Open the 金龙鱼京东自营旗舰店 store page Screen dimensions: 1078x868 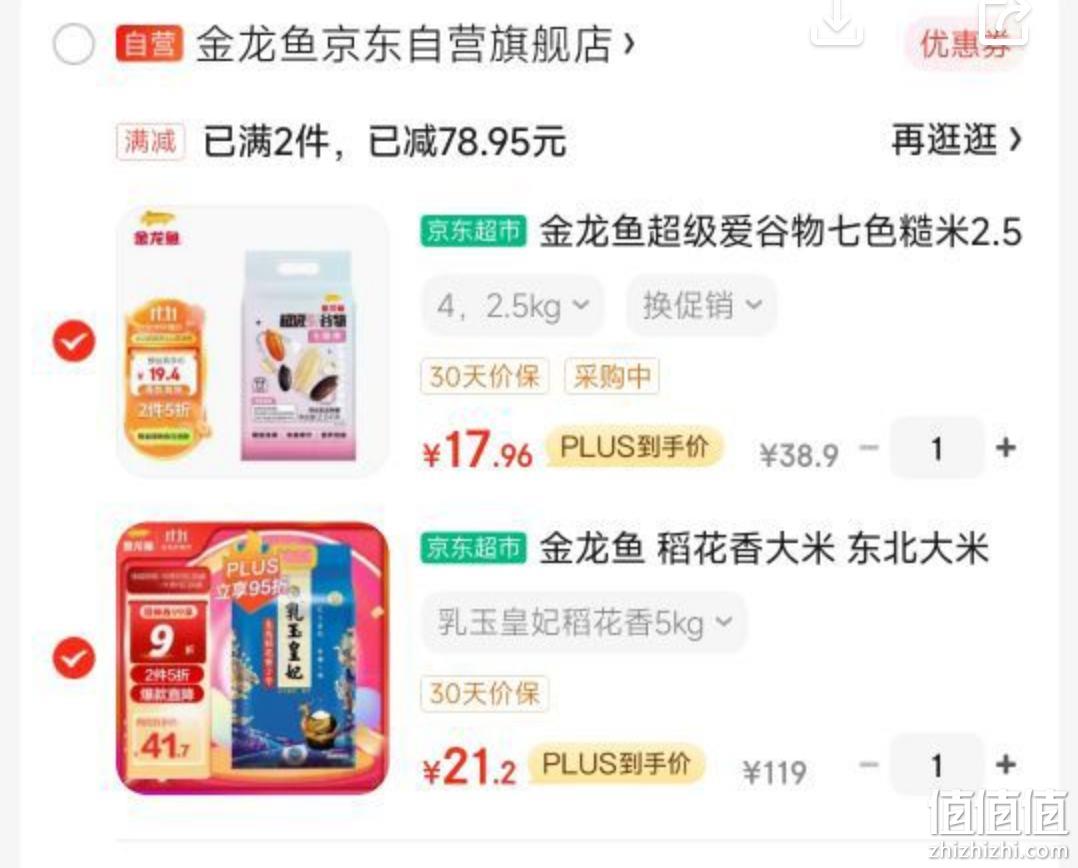pyautogui.click(x=415, y=45)
